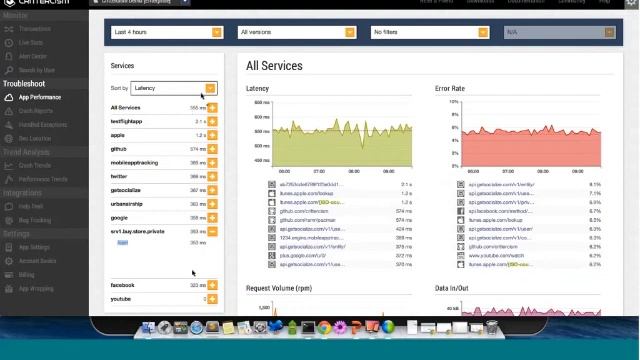The height and width of the screenshot is (360, 640).
Task: Open the Sort by Latency dropdown
Action: tap(174, 88)
